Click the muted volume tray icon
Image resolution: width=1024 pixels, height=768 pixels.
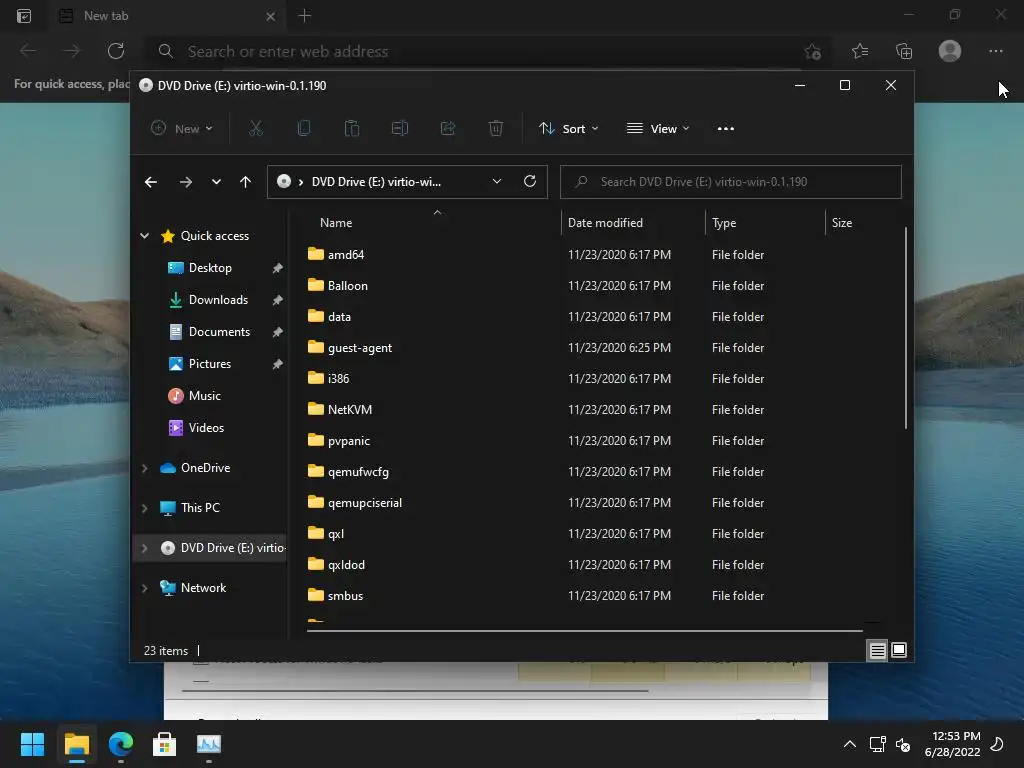(903, 744)
